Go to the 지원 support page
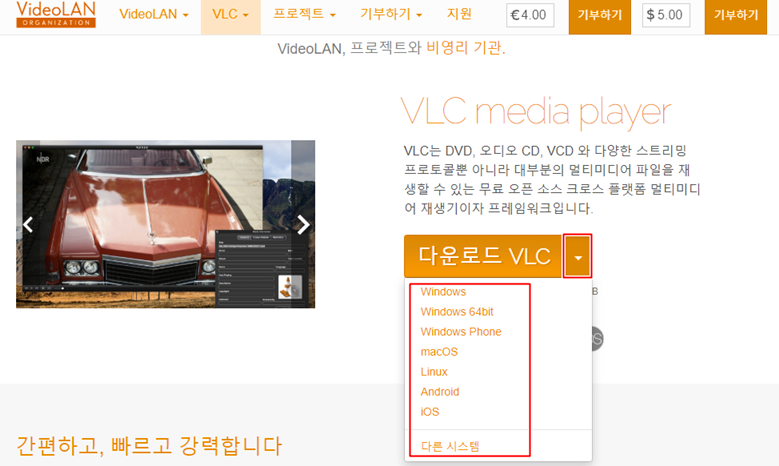Image resolution: width=779 pixels, height=466 pixels. pos(459,14)
